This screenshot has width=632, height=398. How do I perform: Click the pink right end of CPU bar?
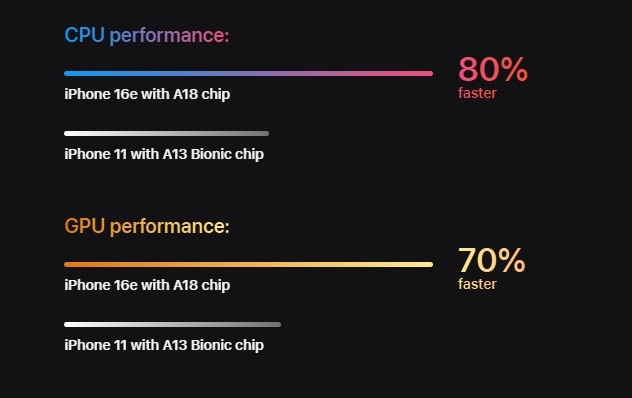coord(427,73)
